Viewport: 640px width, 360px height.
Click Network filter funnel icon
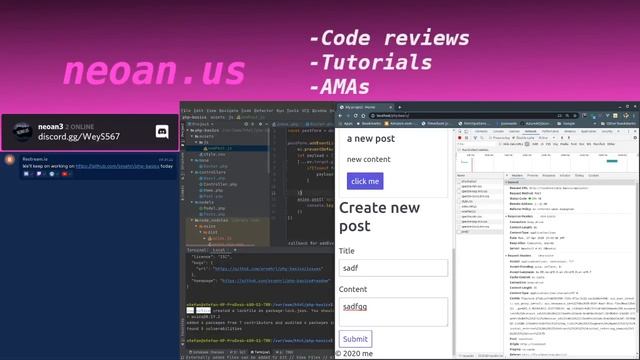[475, 138]
